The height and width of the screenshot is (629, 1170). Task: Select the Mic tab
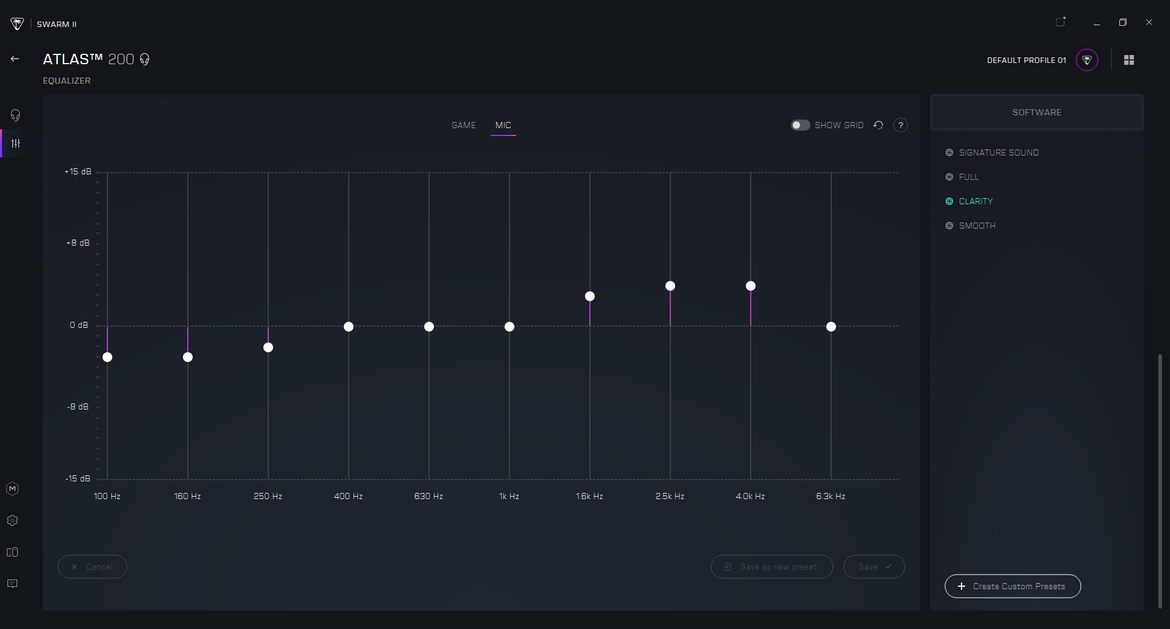pos(503,125)
